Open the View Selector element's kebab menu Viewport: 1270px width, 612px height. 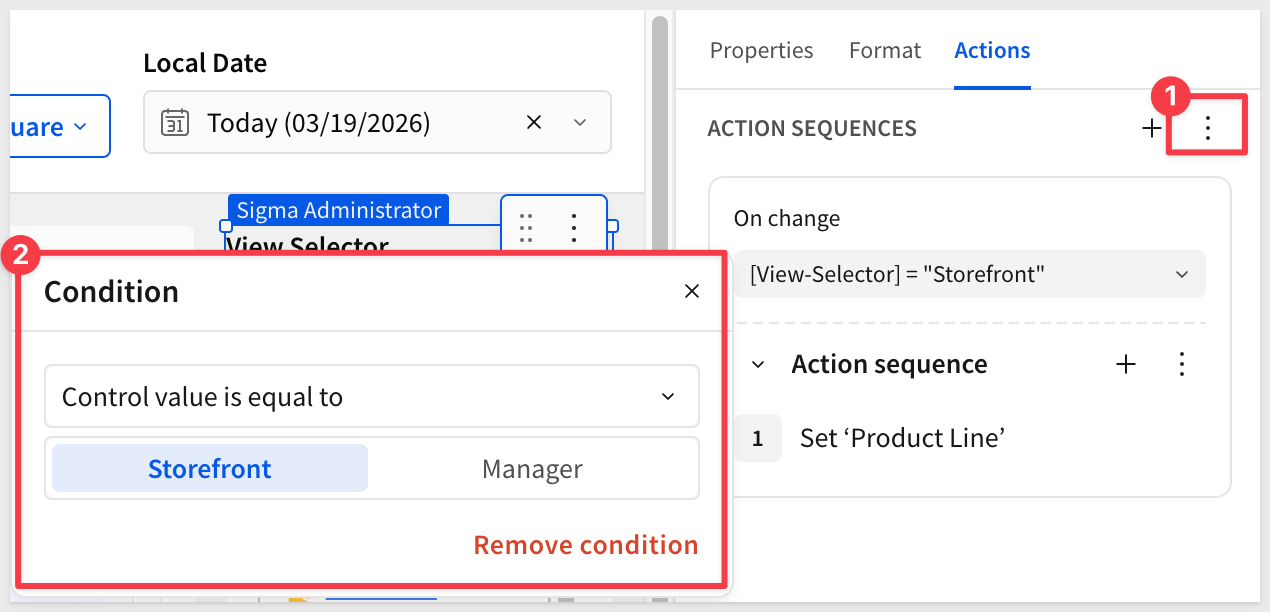574,228
